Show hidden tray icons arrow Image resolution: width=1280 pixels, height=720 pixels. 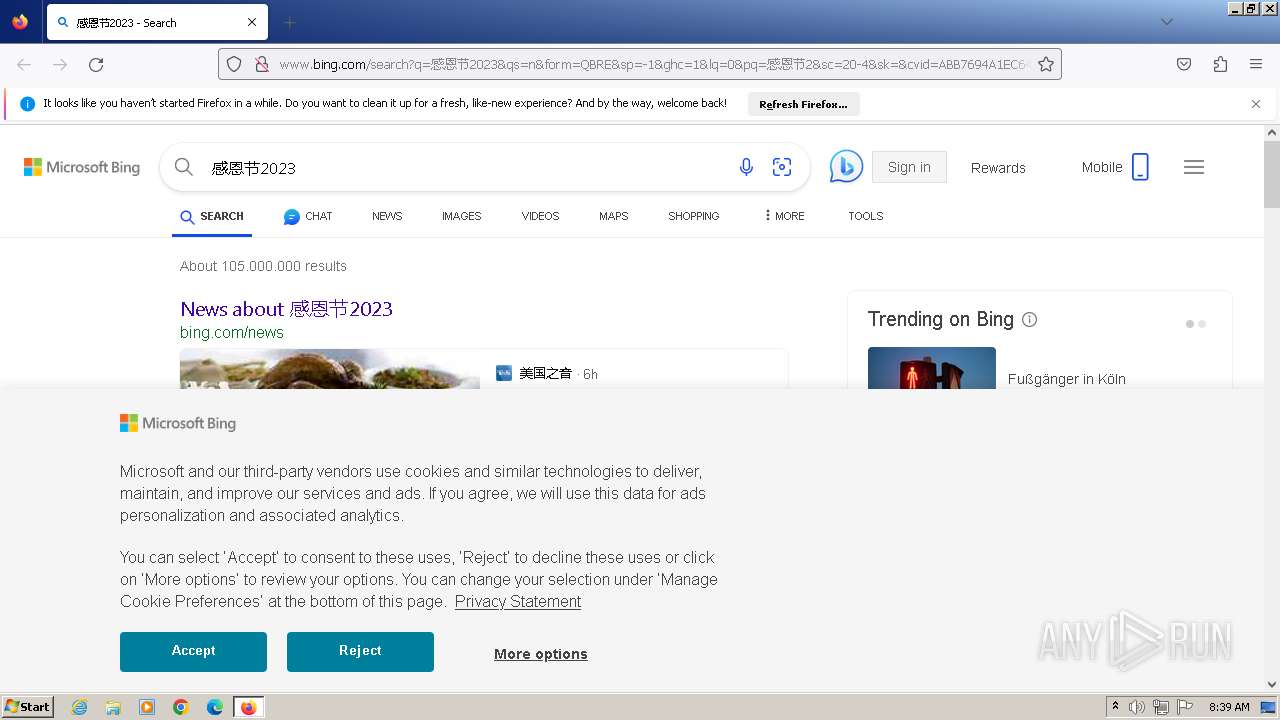1115,707
